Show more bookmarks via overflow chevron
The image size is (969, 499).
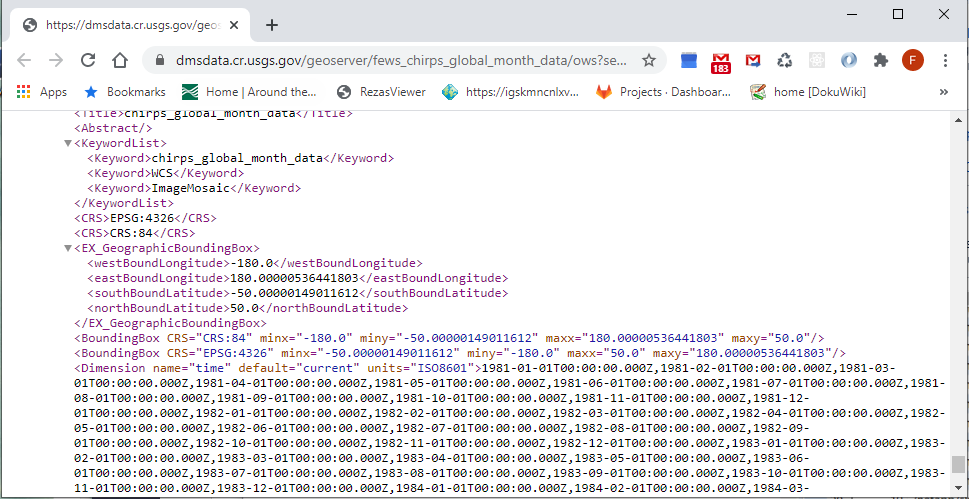coord(943,91)
